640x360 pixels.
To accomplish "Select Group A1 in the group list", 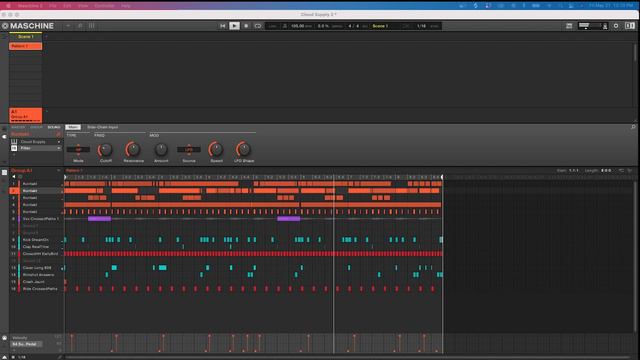I will [x=26, y=115].
